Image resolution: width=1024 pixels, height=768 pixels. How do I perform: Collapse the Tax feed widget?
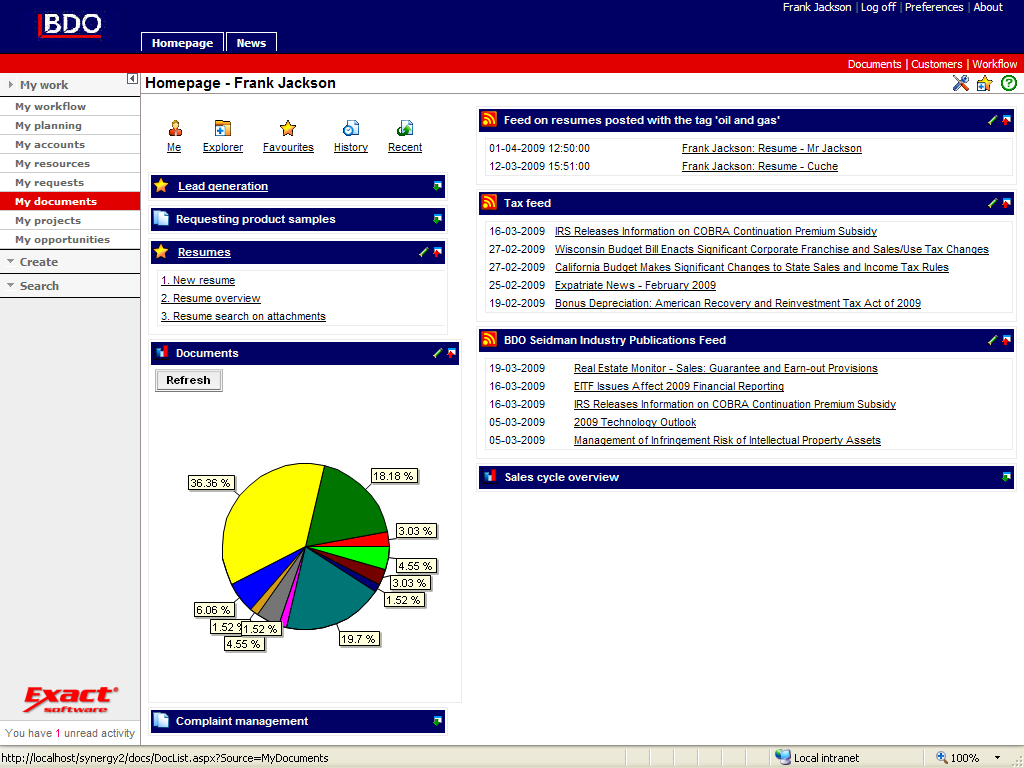[x=1006, y=203]
